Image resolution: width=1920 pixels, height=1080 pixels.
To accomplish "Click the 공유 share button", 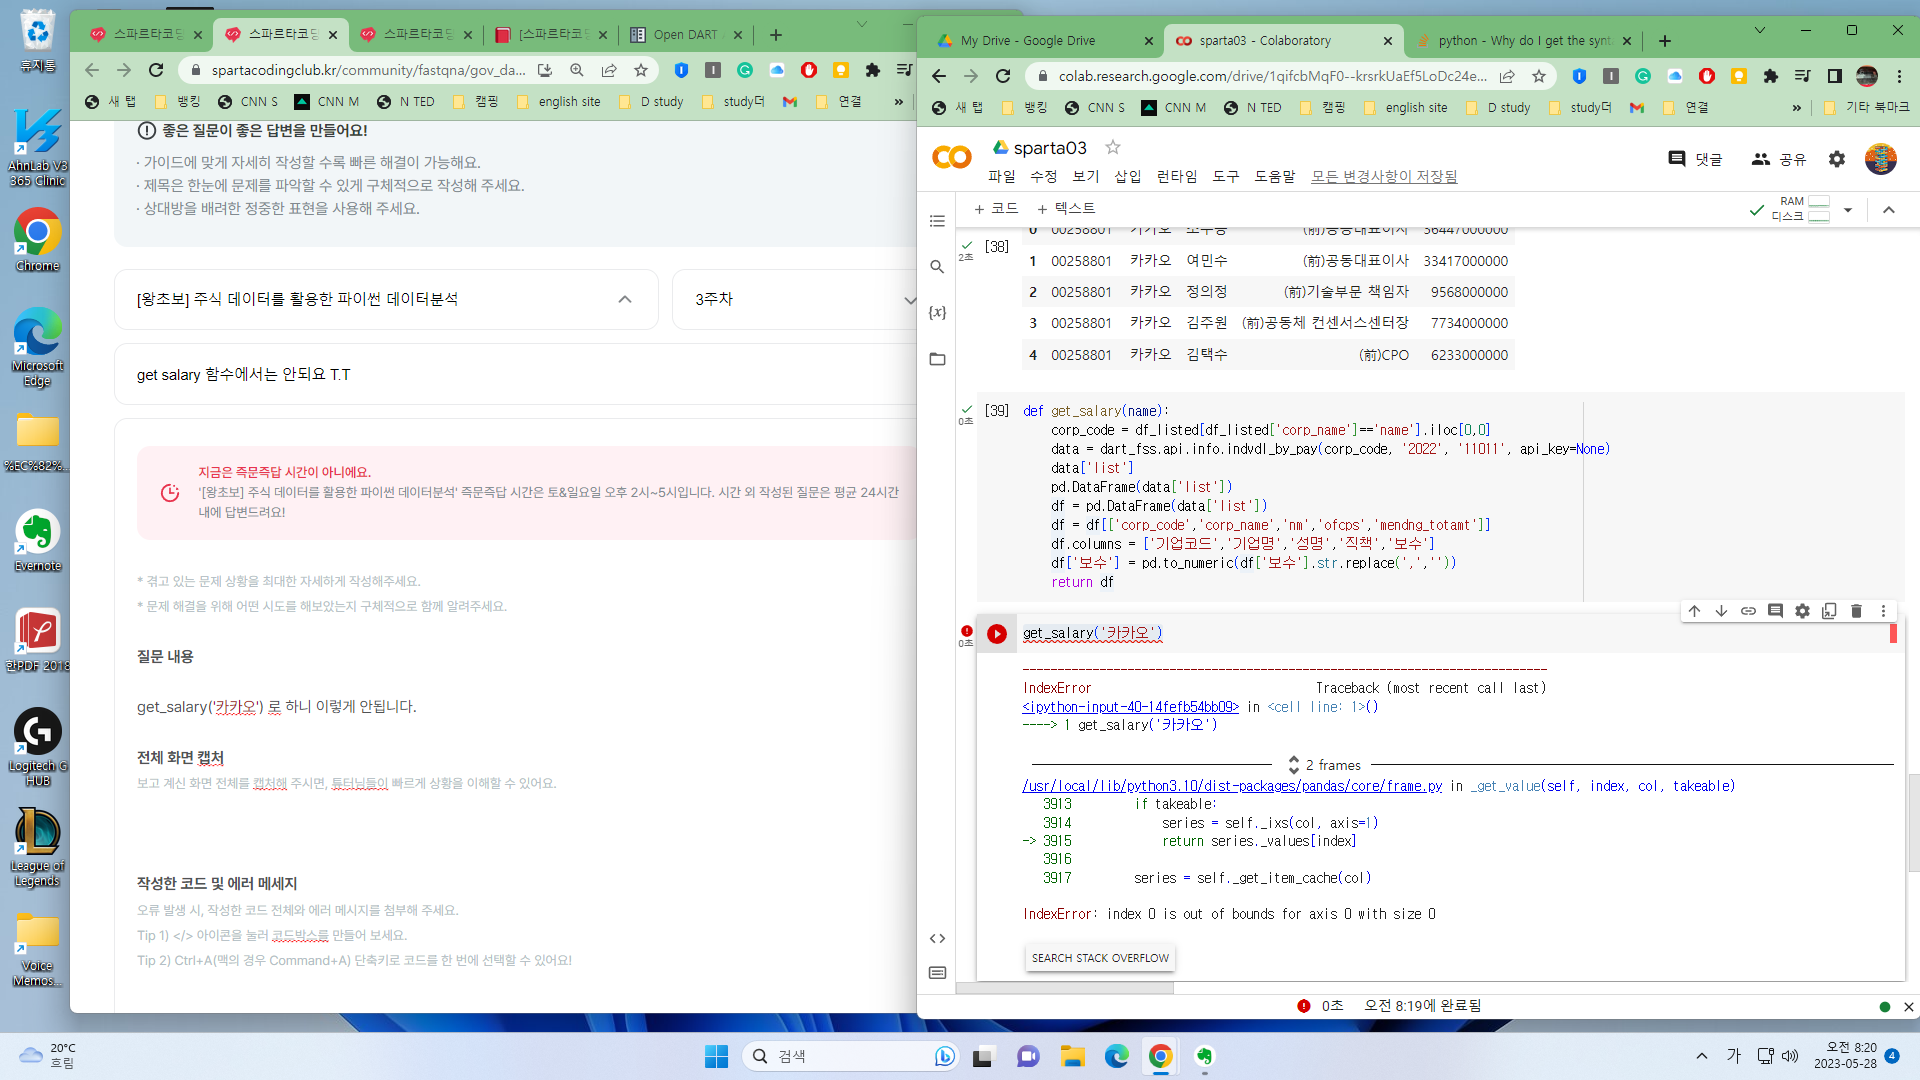I will click(1779, 159).
